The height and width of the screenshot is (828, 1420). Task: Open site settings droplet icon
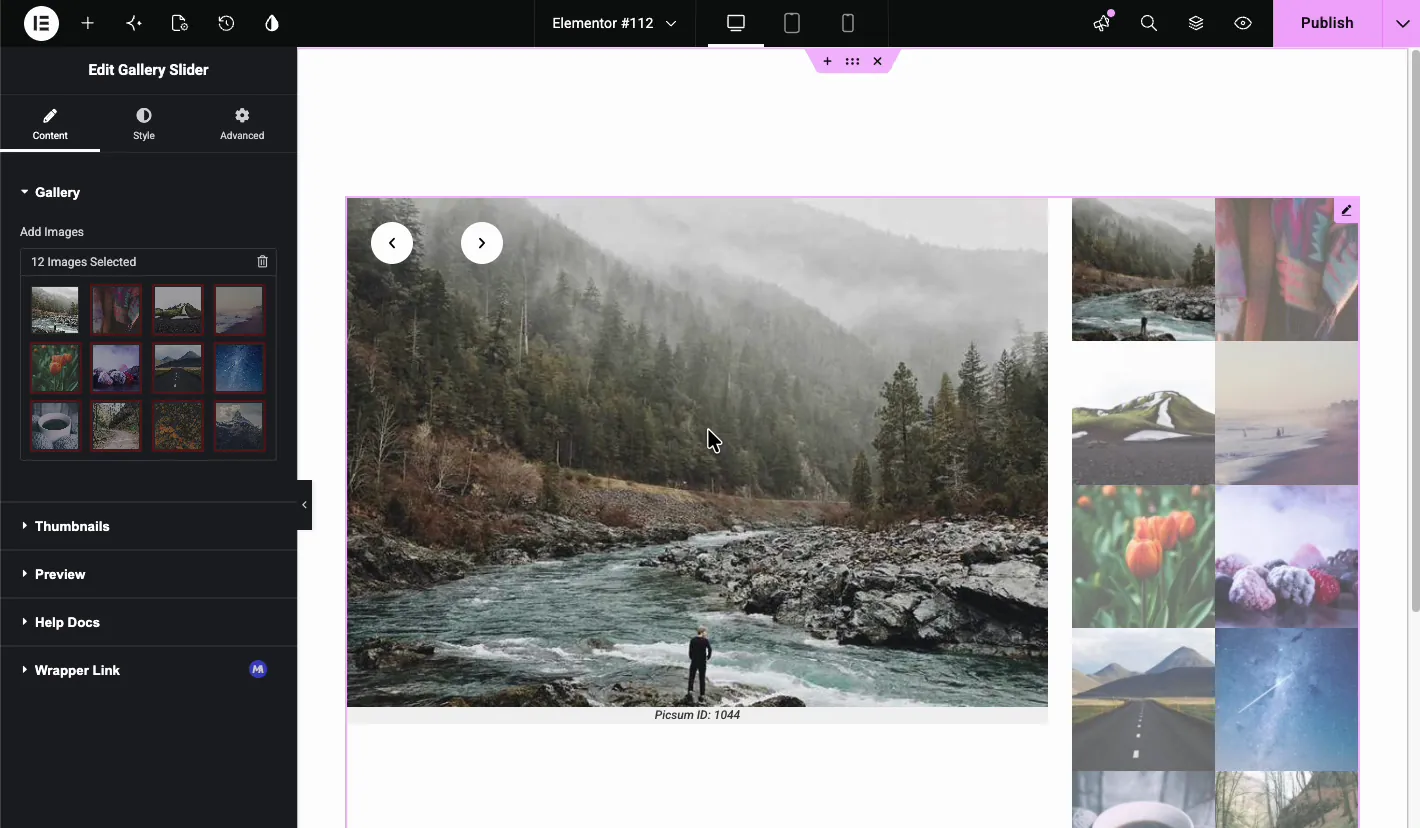click(272, 23)
